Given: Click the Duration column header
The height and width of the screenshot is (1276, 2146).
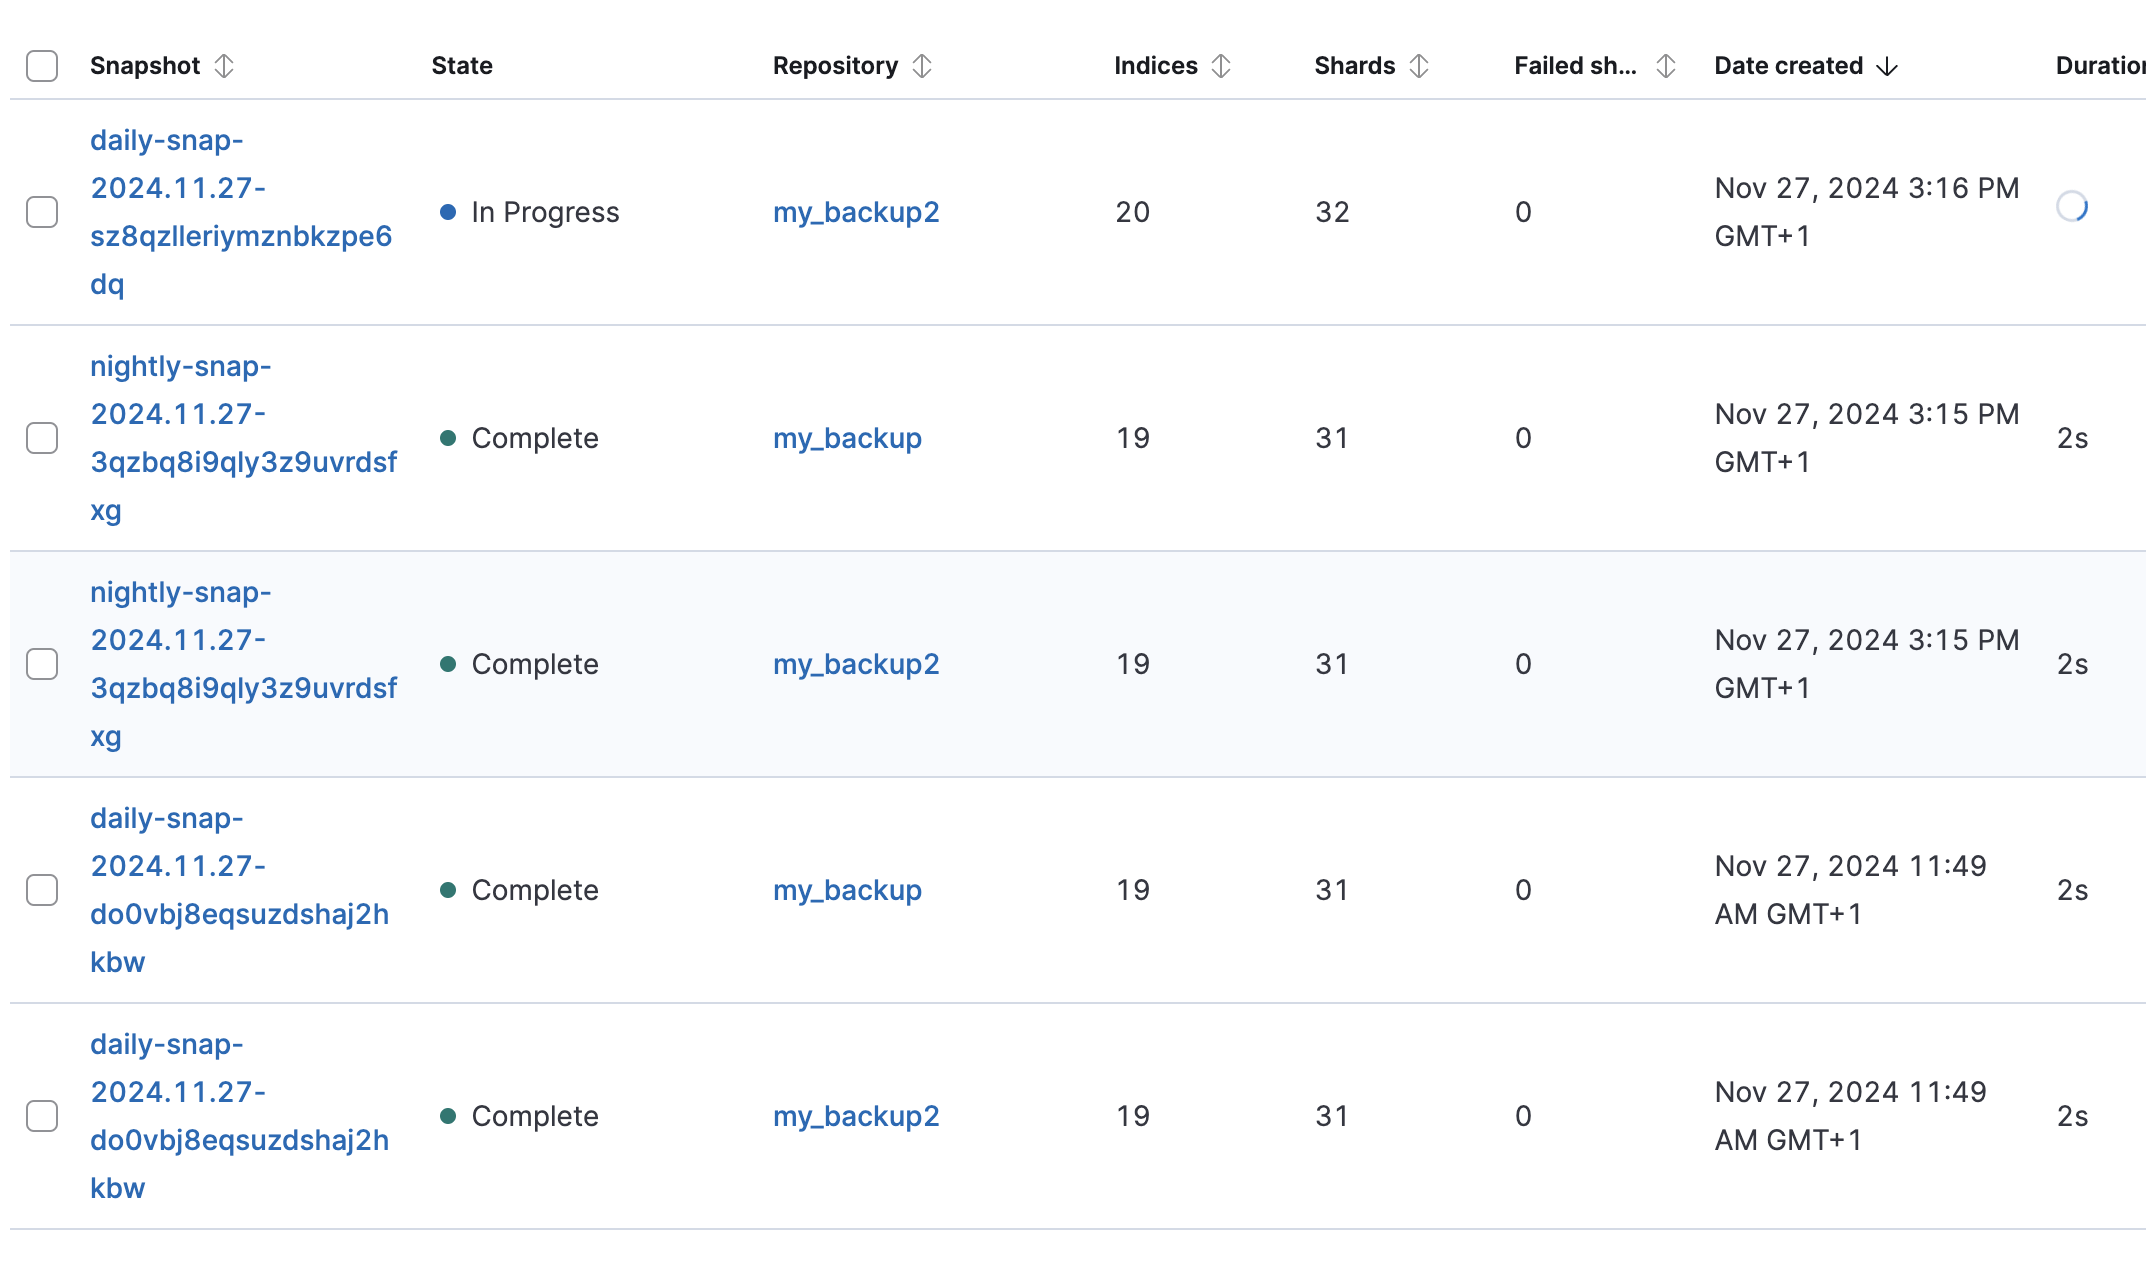Looking at the screenshot, I should (2100, 66).
